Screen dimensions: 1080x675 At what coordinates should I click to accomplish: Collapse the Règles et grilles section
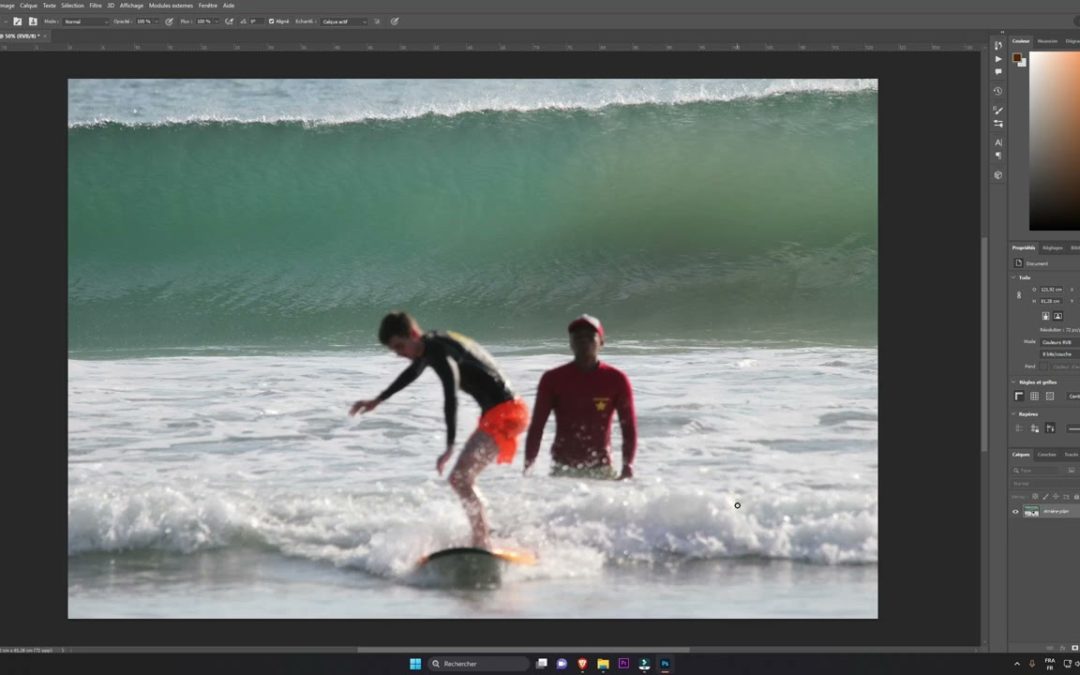[1014, 382]
